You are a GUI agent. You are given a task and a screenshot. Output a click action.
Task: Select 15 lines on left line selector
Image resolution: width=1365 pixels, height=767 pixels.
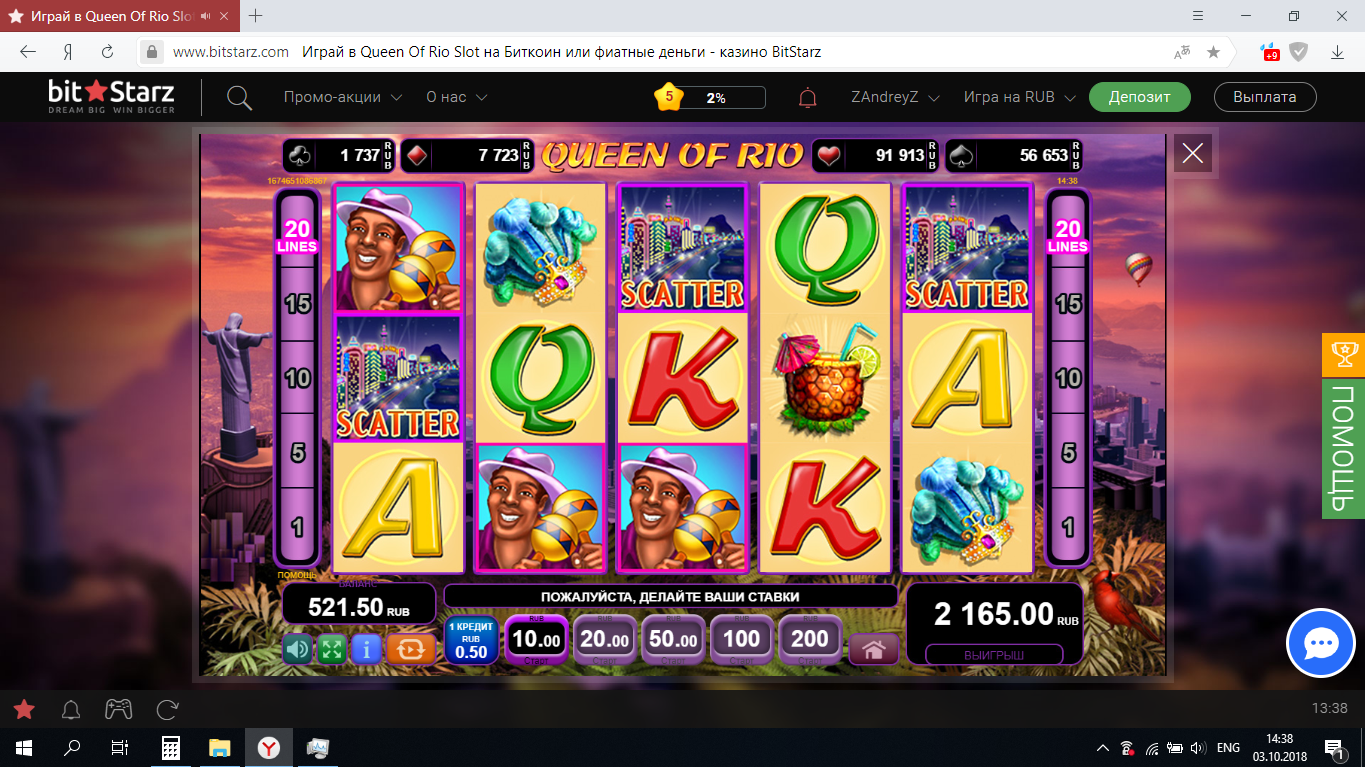coord(297,303)
